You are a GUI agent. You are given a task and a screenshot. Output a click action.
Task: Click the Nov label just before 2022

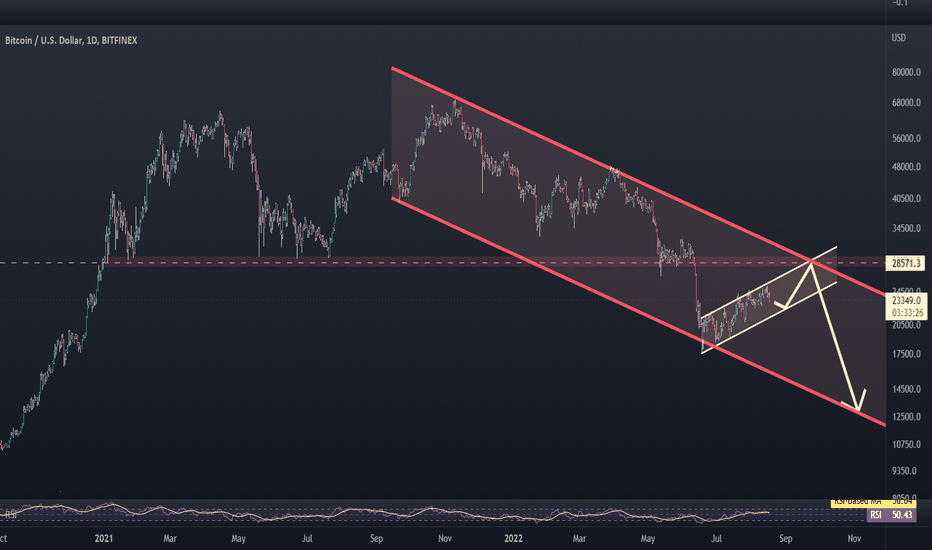pos(445,539)
